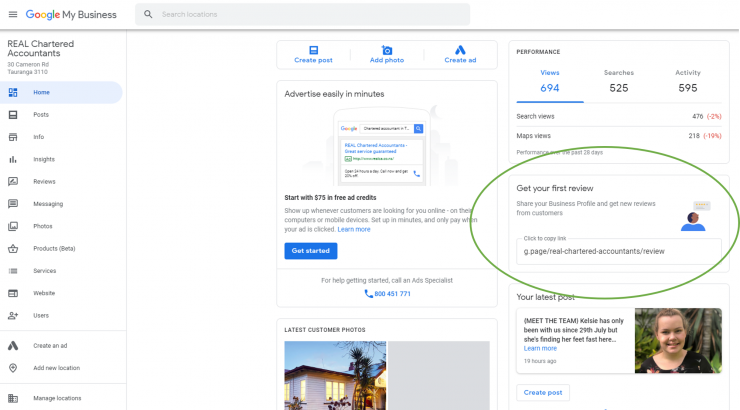Click the Info storefront icon
This screenshot has height=410, width=740.
coord(13,137)
